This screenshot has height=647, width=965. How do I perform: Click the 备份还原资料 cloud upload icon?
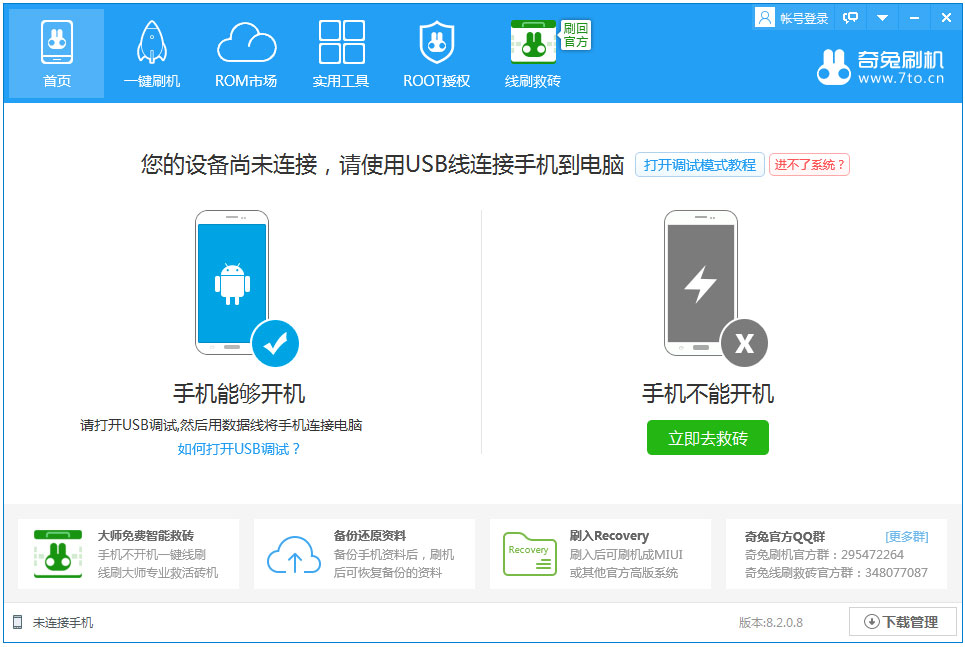pyautogui.click(x=294, y=554)
